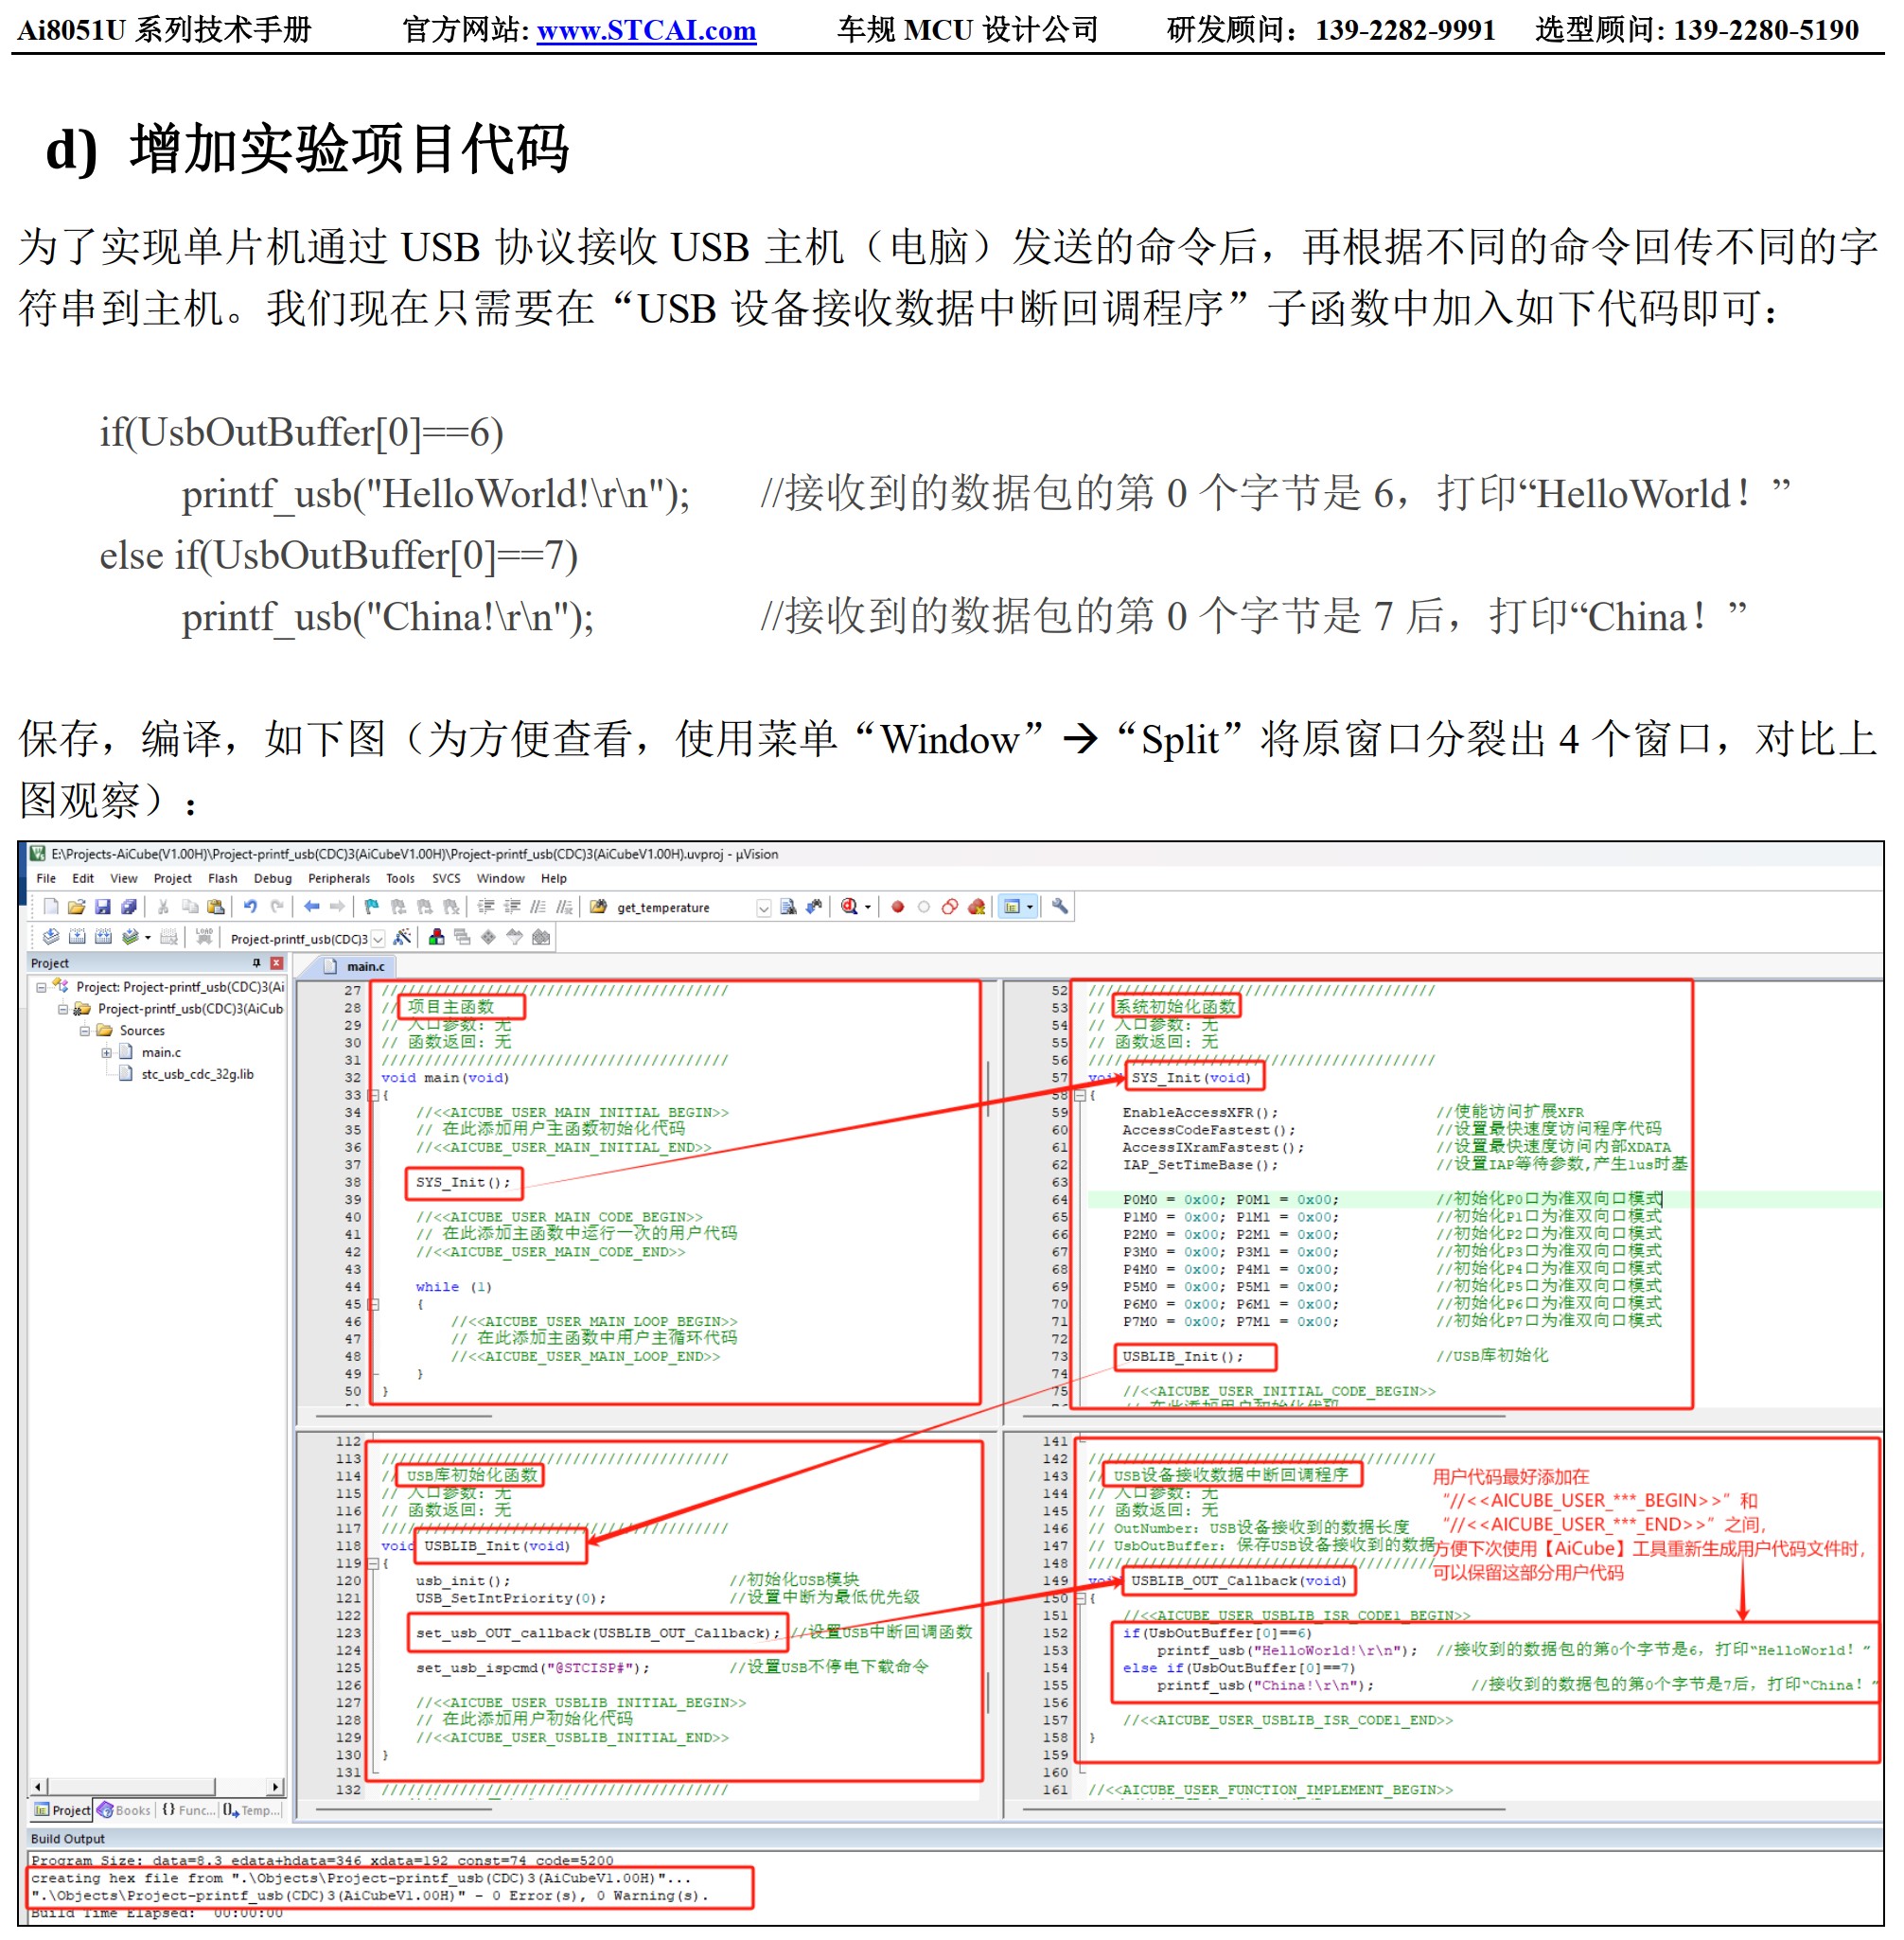Open Find in Files icon
This screenshot has width=1904, height=1940.
point(599,907)
